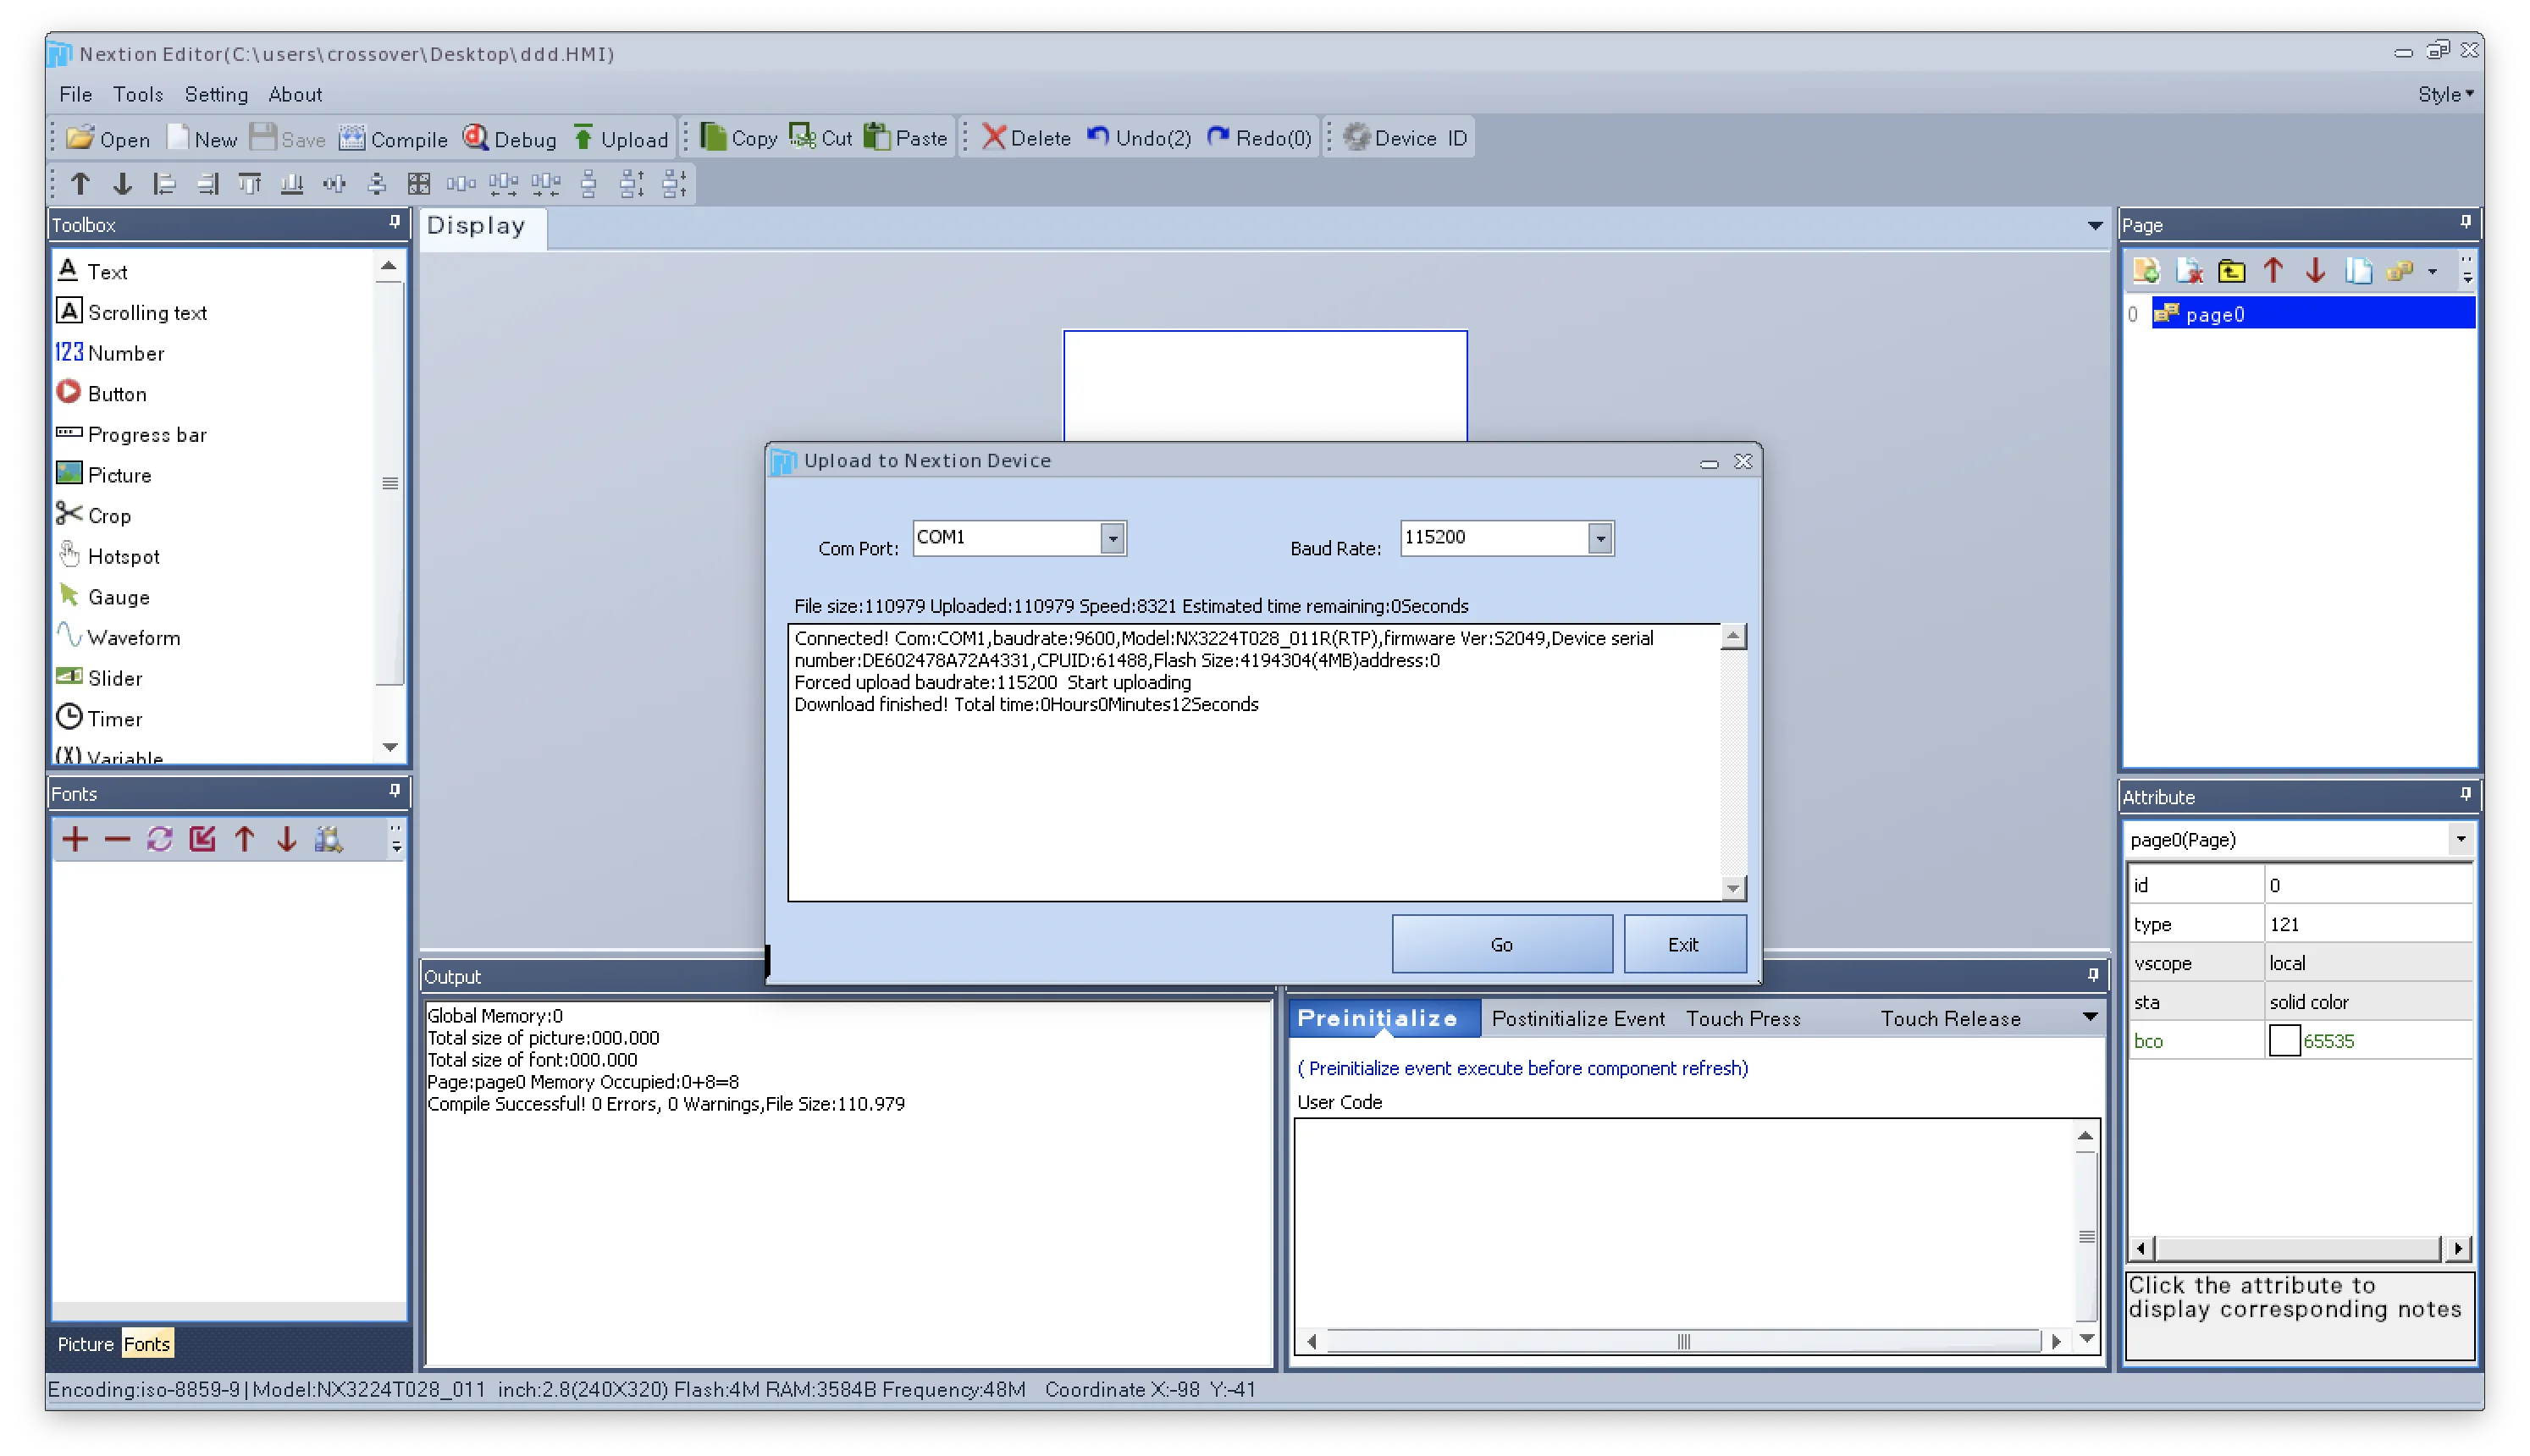Image resolution: width=2530 pixels, height=1456 pixels.
Task: Move the page down with the red down arrow
Action: point(2315,270)
